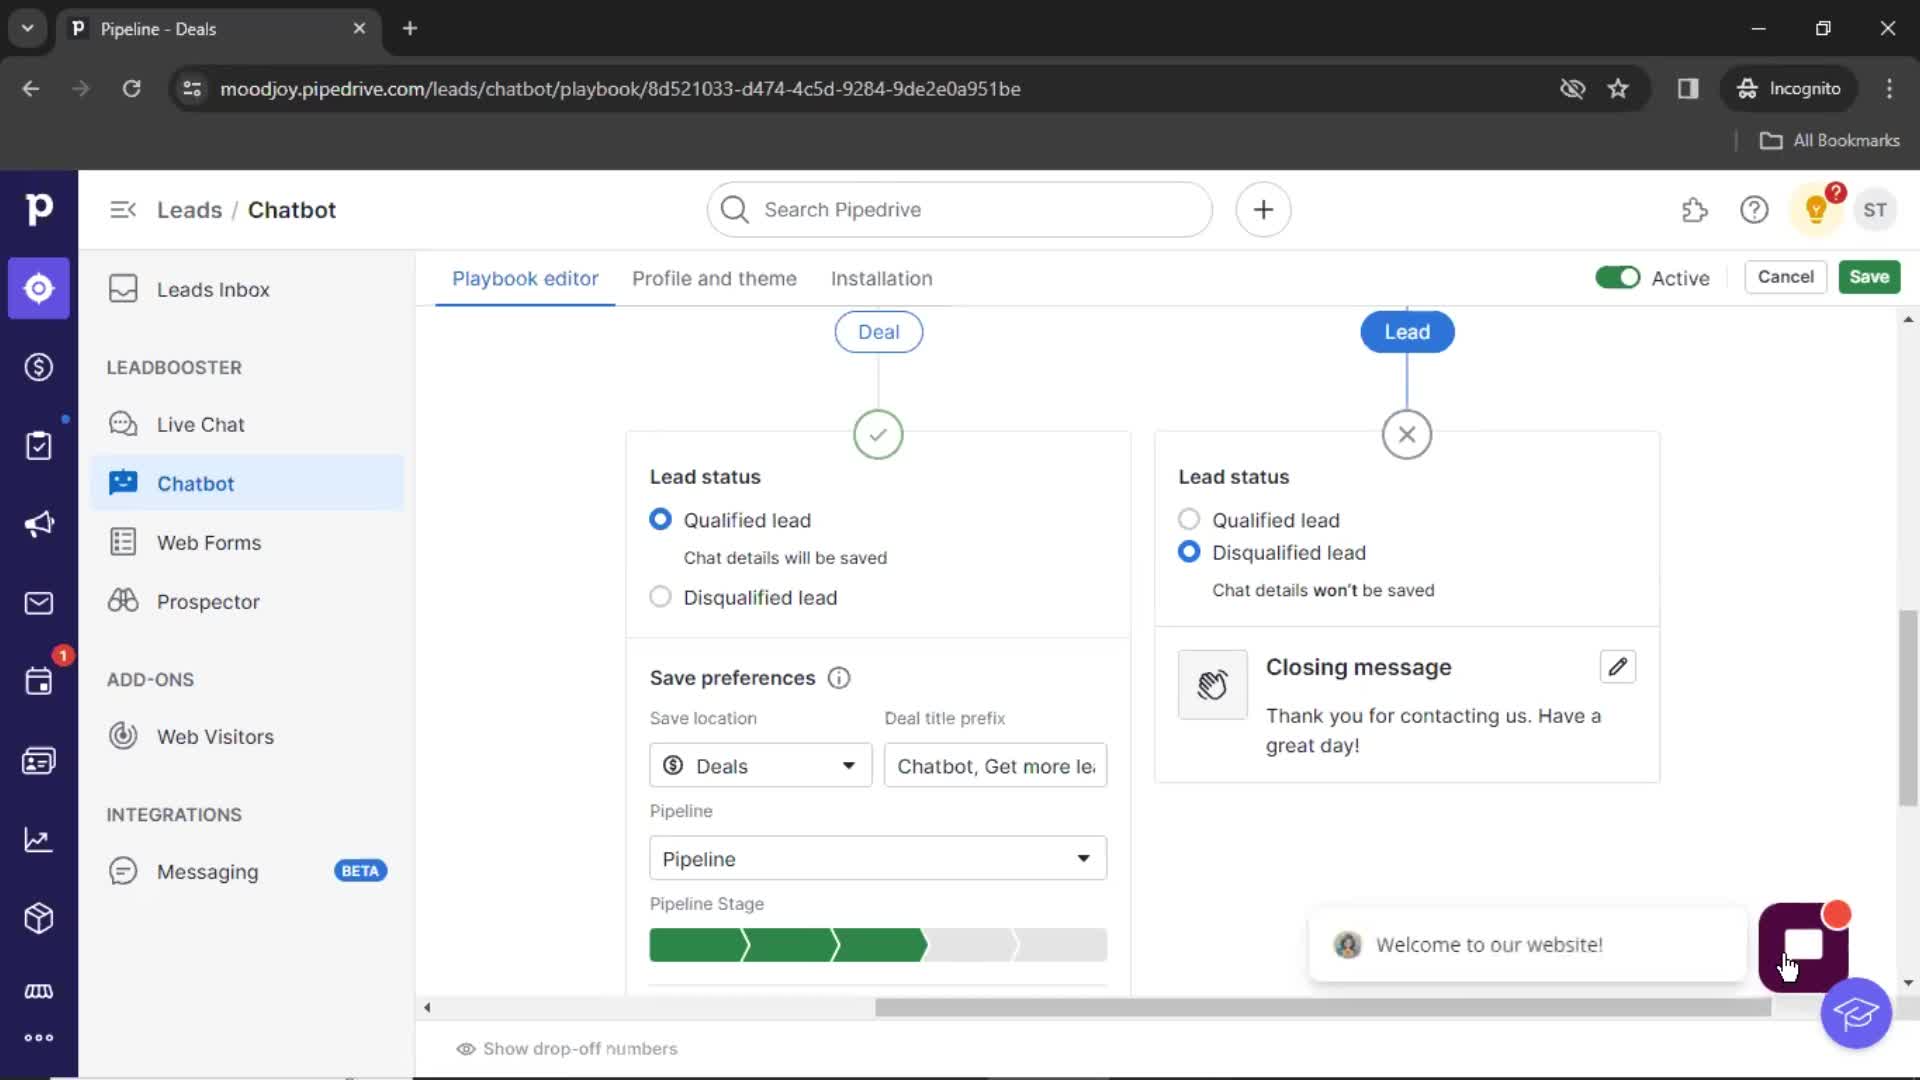Click the horizontal scrollbar of the editor
This screenshot has width=1920, height=1080.
pos(1323,1008)
